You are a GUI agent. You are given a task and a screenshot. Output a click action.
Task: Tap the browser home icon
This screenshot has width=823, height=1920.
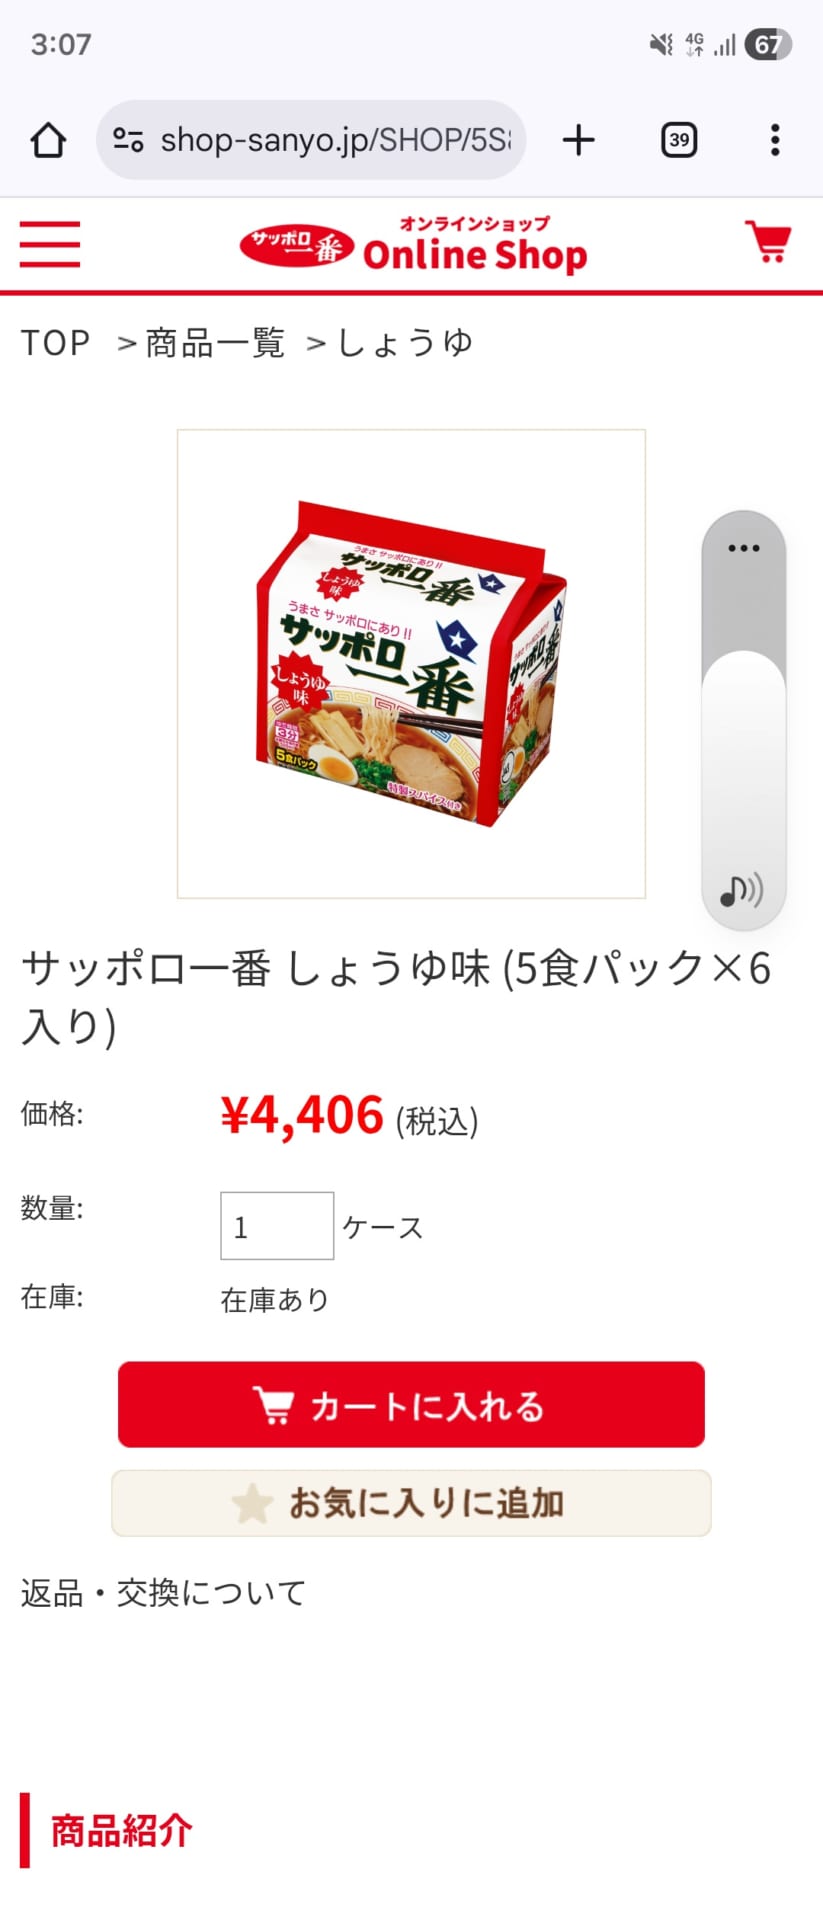pyautogui.click(x=48, y=140)
